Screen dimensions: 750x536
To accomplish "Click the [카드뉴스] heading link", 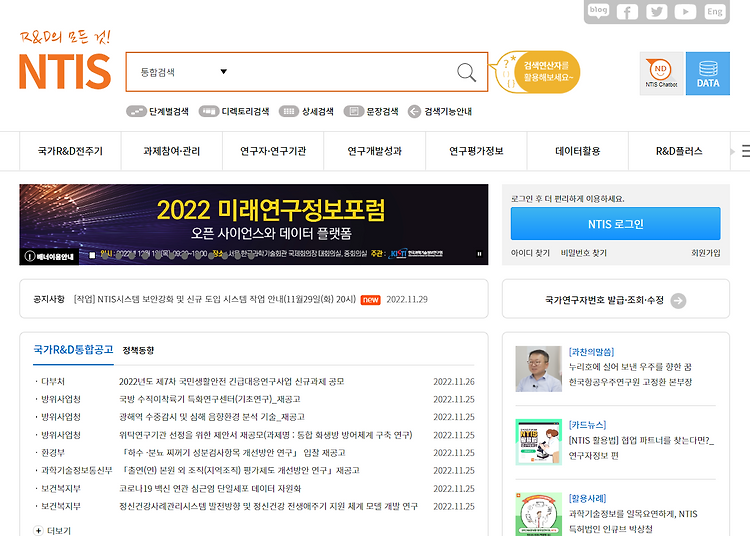I will click(587, 425).
